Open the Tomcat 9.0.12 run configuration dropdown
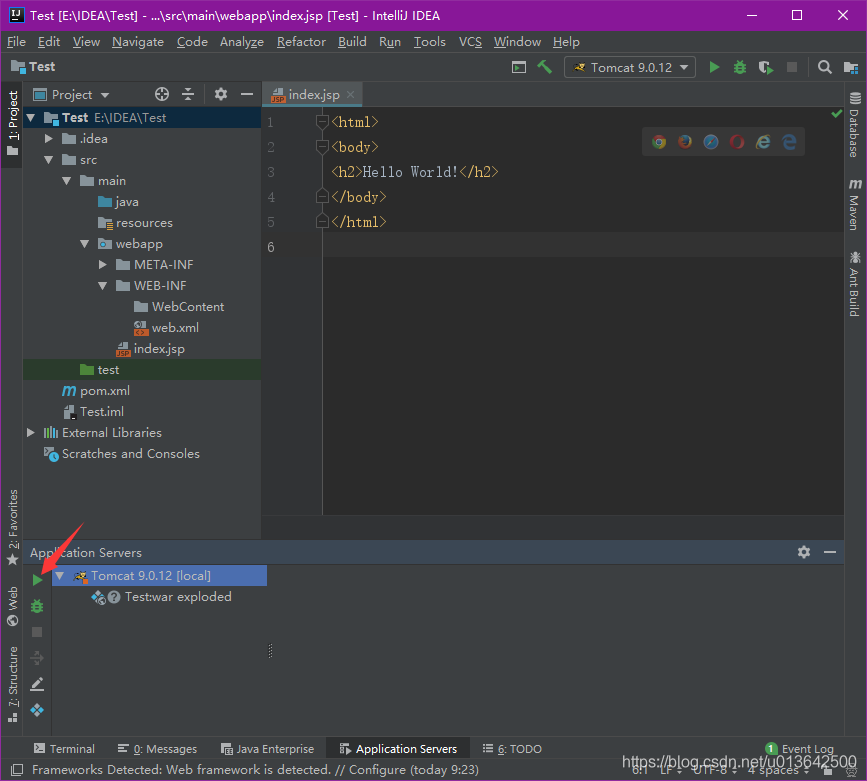Screen dimensions: 867x781 [630, 67]
